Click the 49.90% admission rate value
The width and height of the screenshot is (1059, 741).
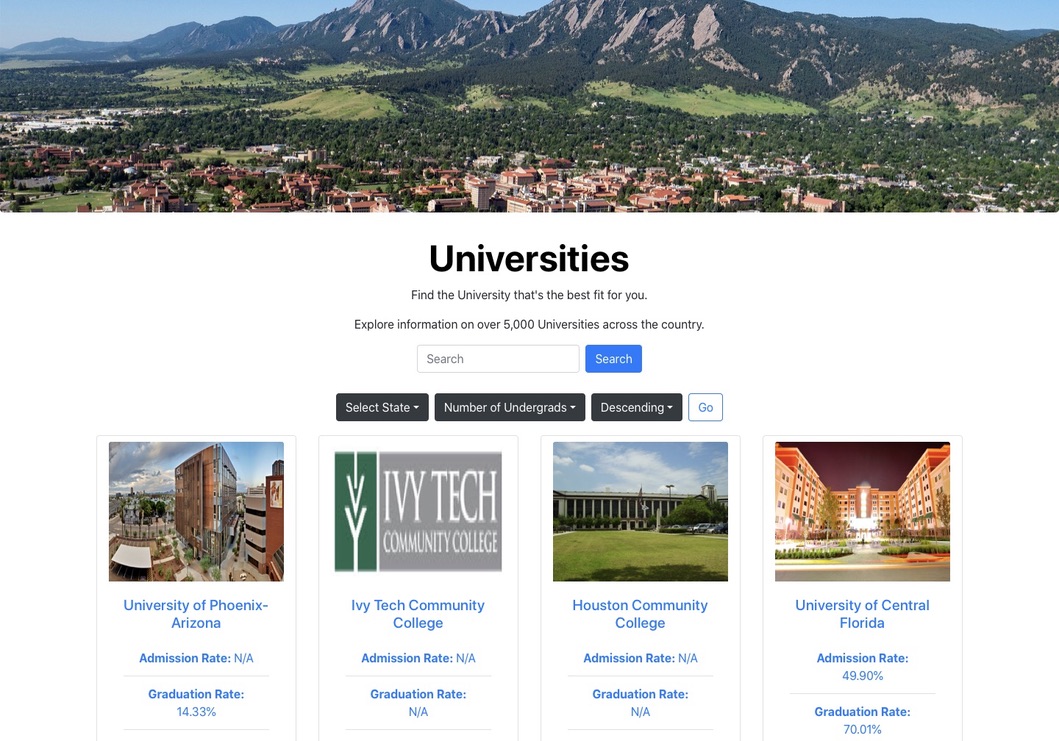click(862, 676)
